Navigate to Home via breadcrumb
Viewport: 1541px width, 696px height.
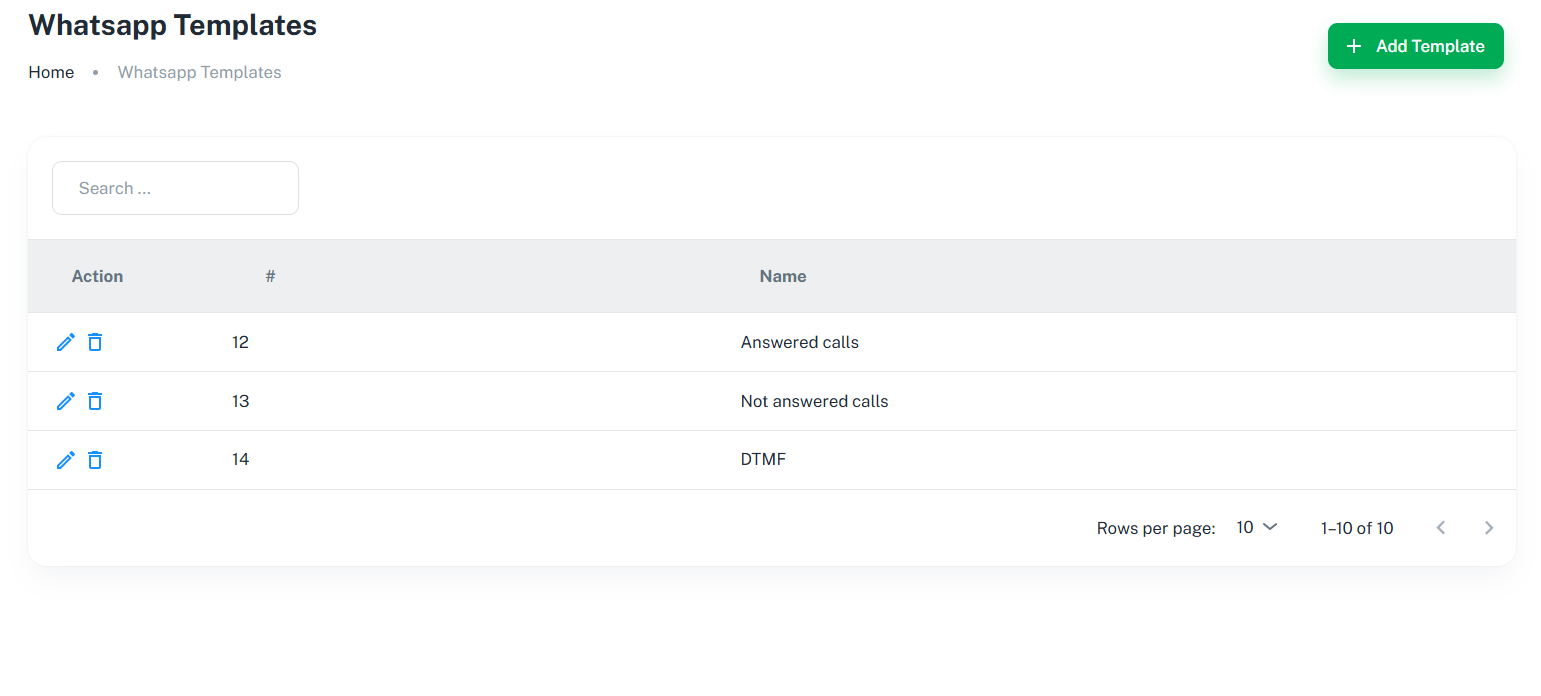[x=51, y=72]
